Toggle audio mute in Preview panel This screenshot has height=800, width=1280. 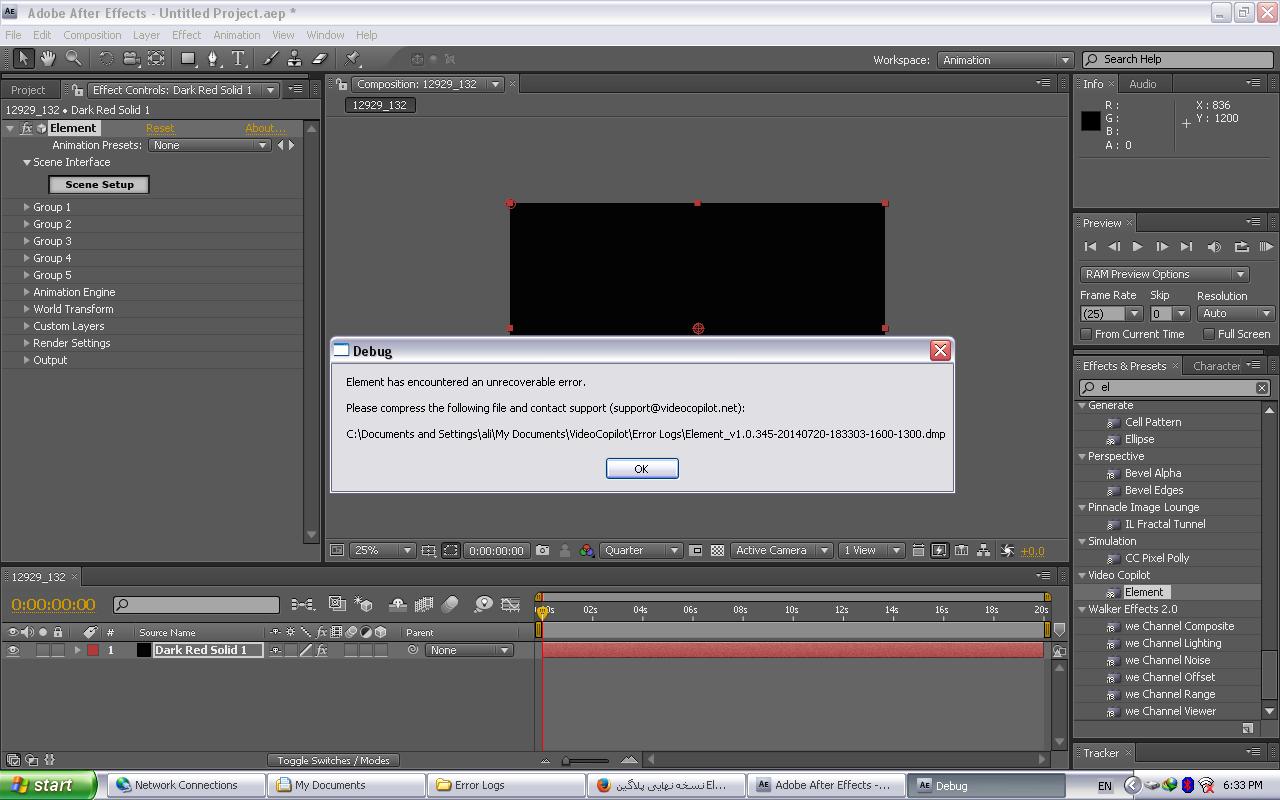tap(1214, 247)
